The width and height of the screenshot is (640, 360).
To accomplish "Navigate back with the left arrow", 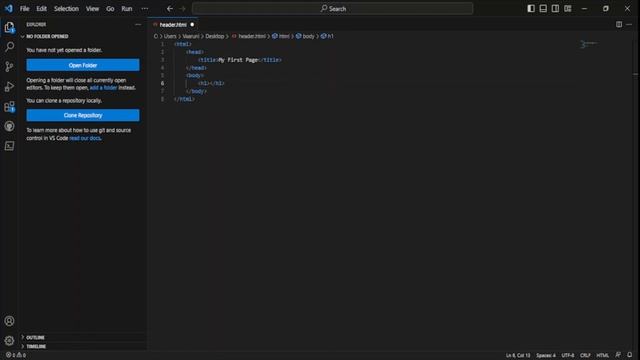I will [x=170, y=8].
